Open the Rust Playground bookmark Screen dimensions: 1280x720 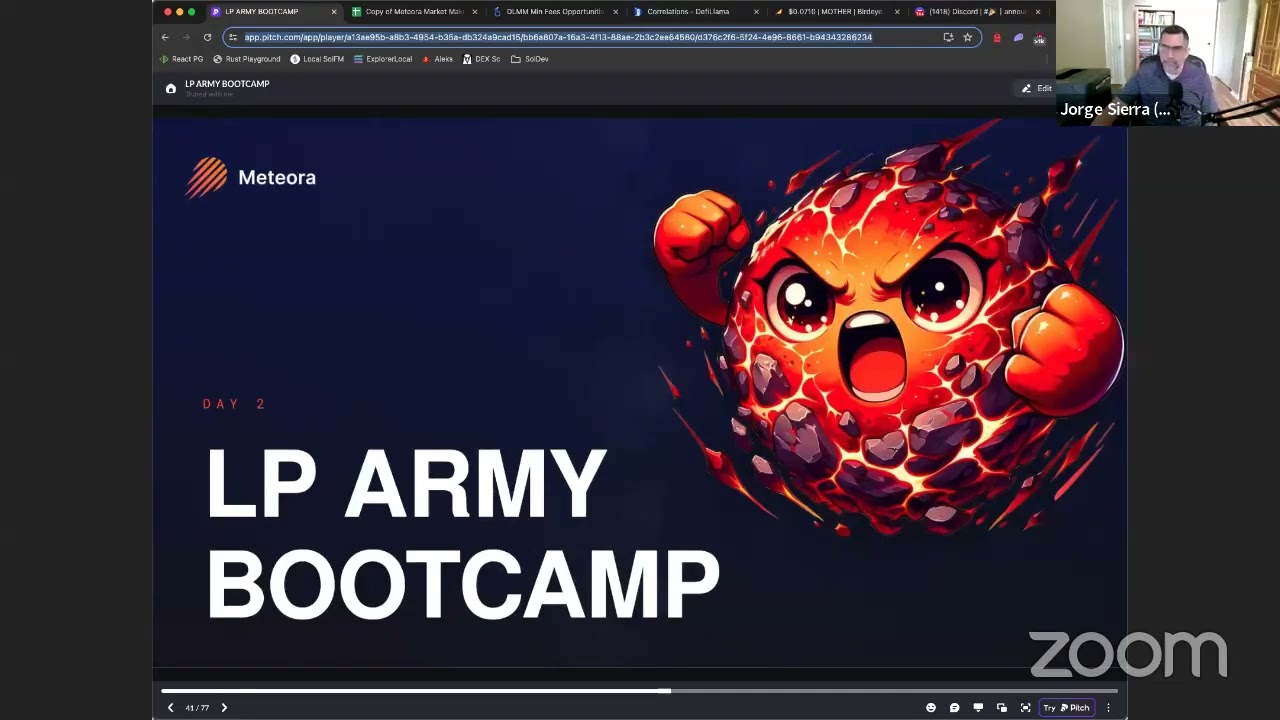[247, 59]
